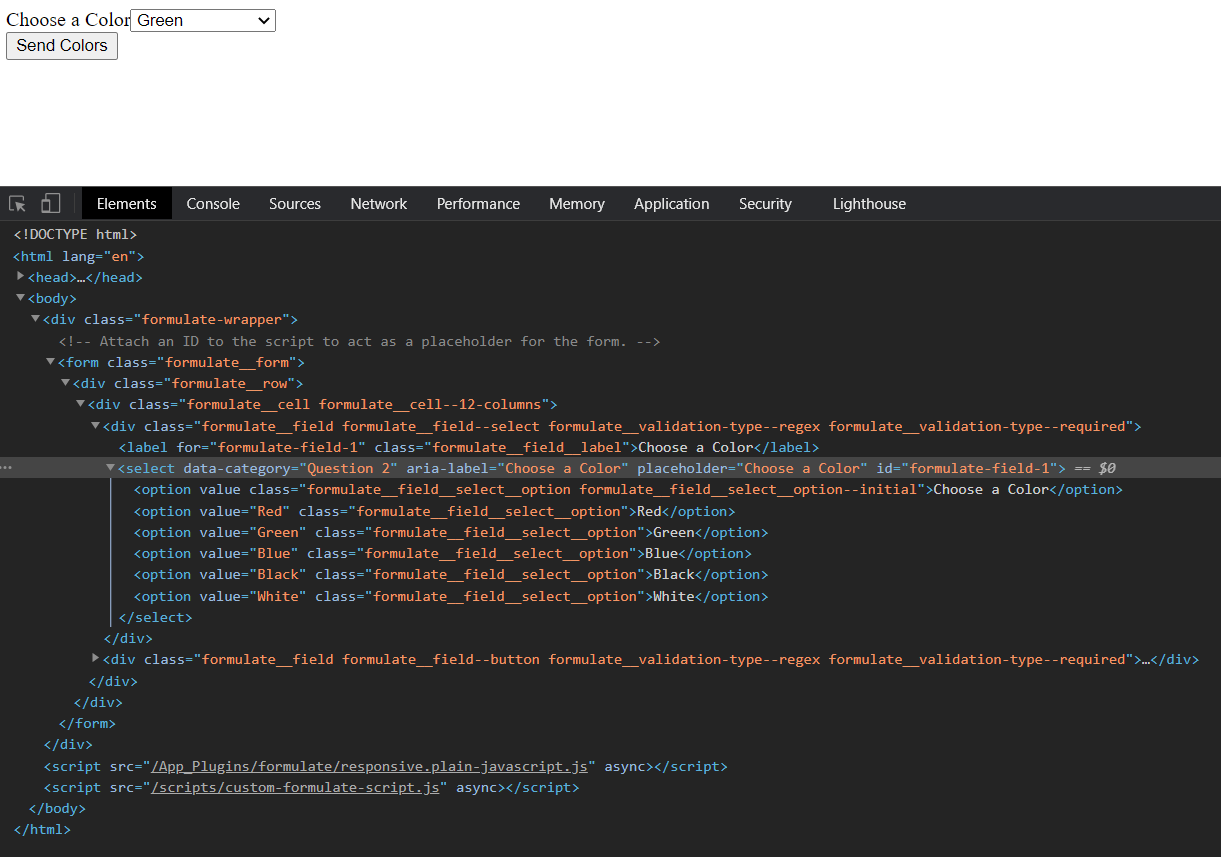
Task: Open the Lighthouse tab
Action: pyautogui.click(x=869, y=204)
